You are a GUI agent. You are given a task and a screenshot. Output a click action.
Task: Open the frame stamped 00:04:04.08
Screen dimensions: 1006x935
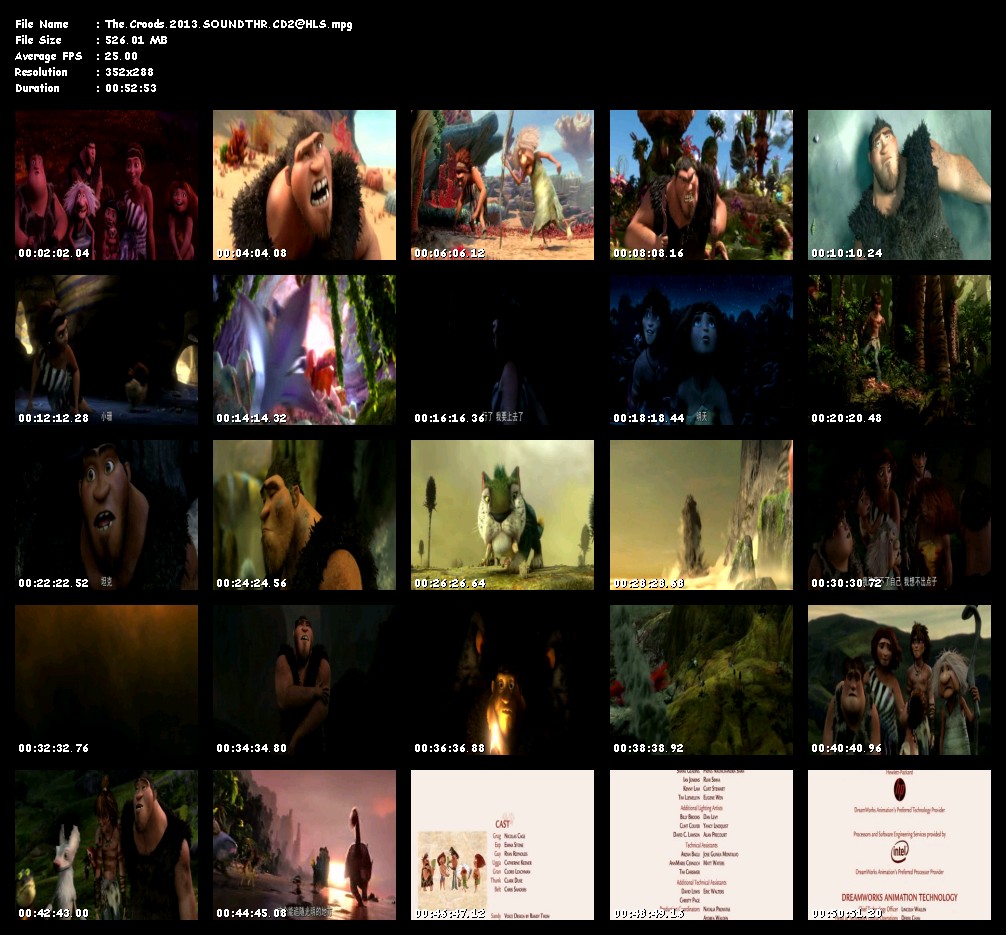click(x=304, y=185)
